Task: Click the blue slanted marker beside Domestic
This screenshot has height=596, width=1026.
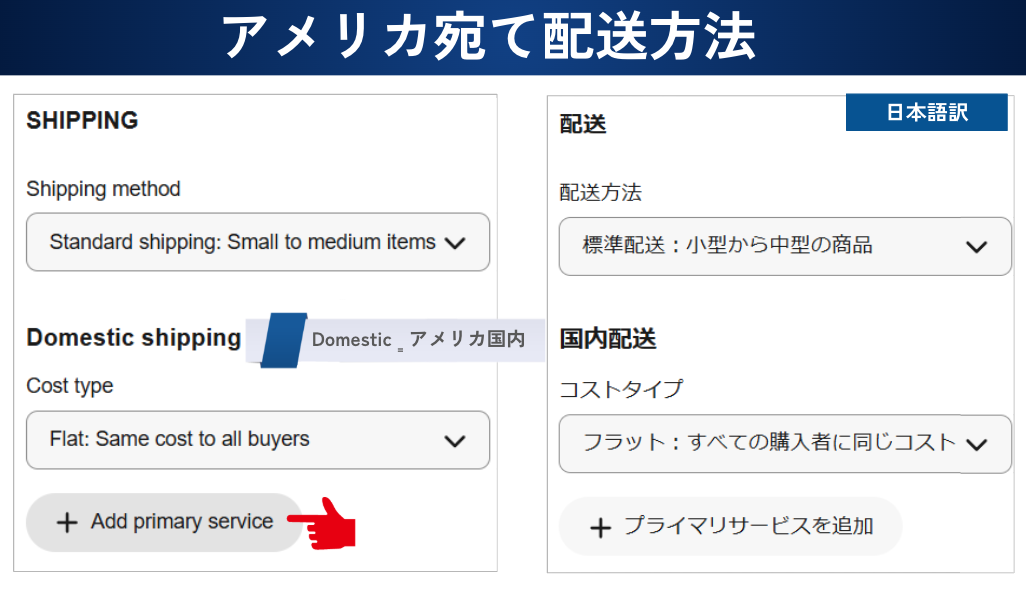Action: (282, 340)
